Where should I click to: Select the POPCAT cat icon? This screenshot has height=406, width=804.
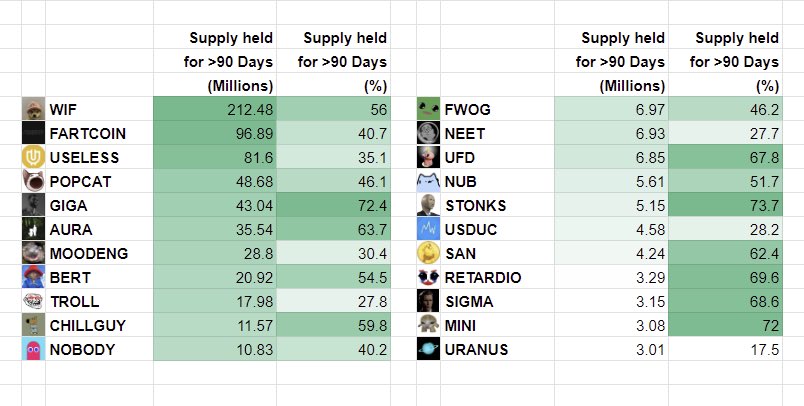pyautogui.click(x=33, y=181)
